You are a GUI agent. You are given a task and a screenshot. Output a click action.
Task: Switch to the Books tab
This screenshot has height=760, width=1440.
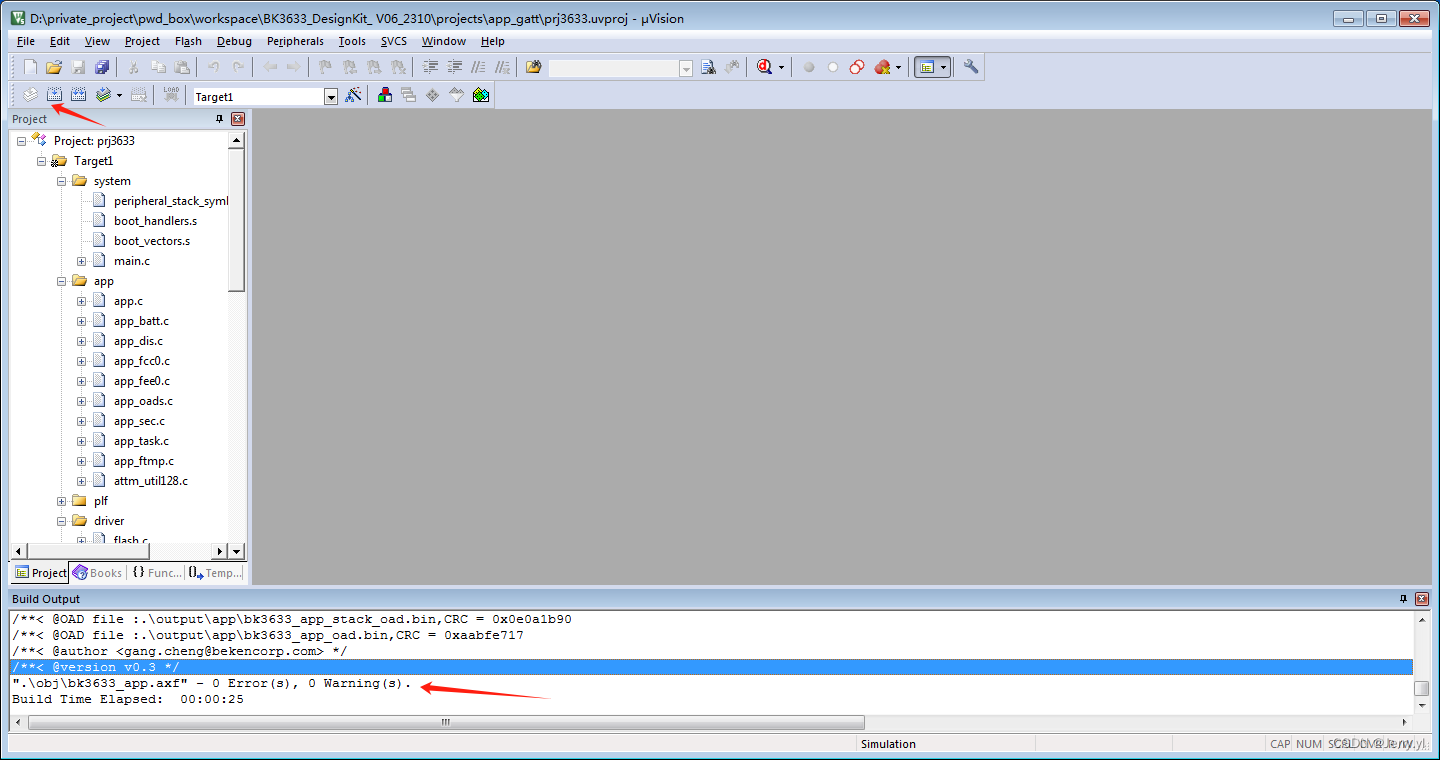97,573
